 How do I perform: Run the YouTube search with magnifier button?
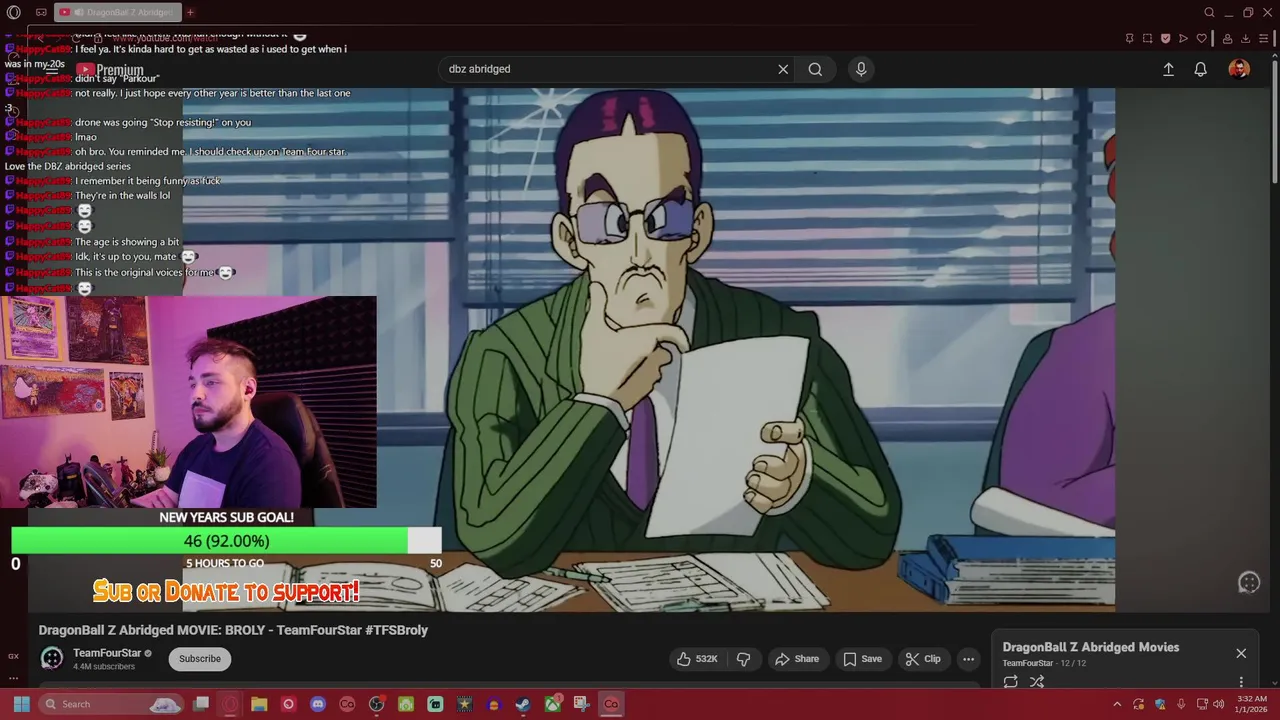point(815,69)
